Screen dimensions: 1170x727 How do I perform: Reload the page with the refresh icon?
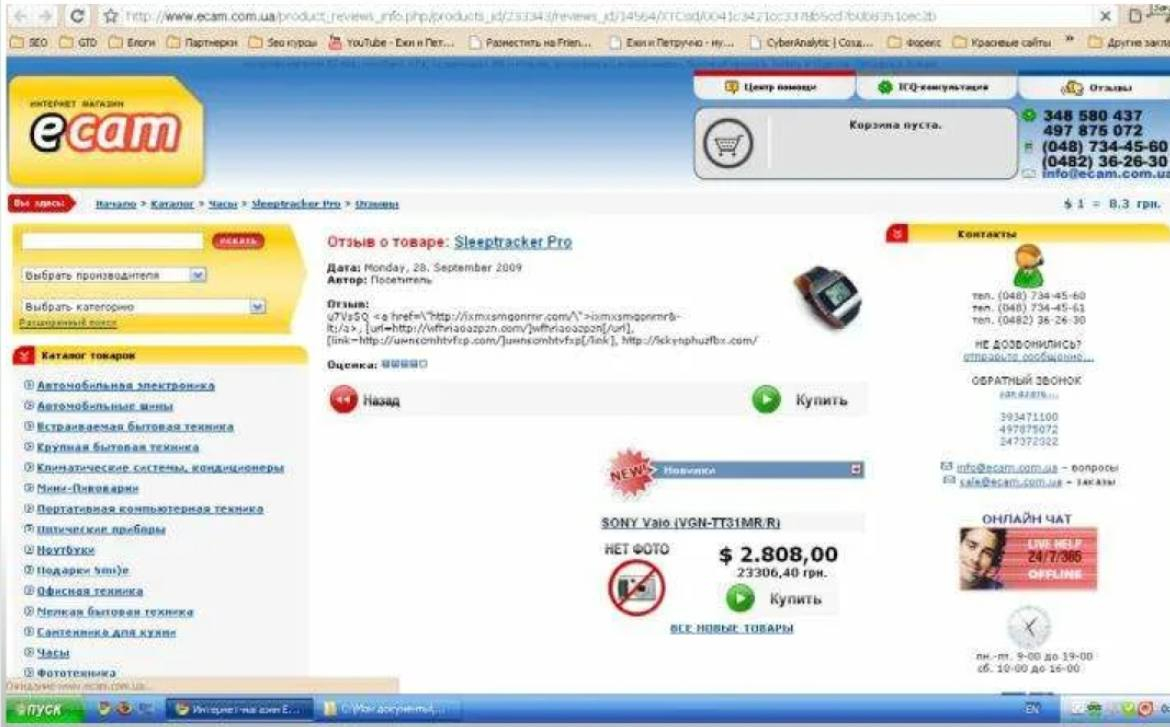pyautogui.click(x=77, y=16)
